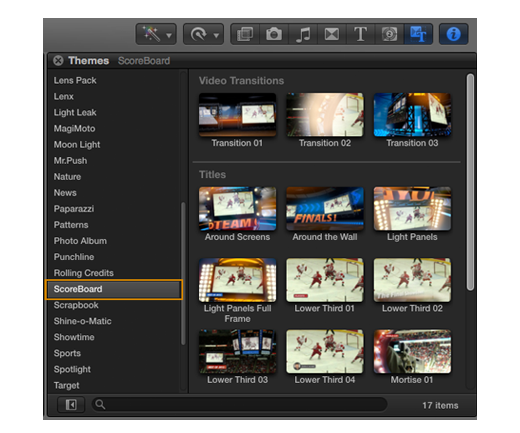Select the News theme
This screenshot has height=433, width=520.
click(65, 192)
